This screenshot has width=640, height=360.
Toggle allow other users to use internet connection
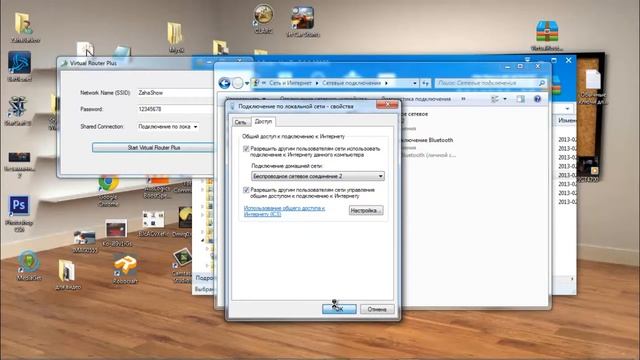coord(246,149)
